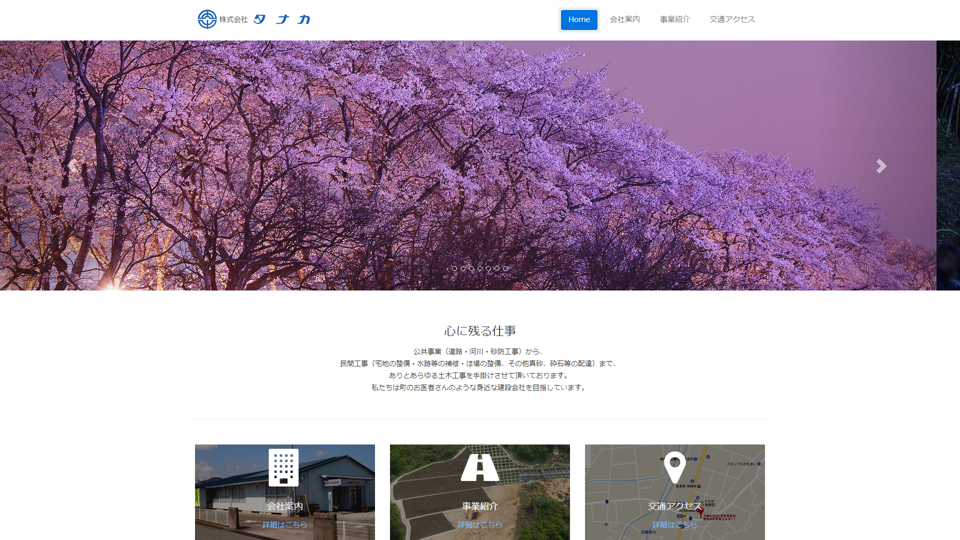Click the 株式会社タナカ company logo

coord(254,19)
